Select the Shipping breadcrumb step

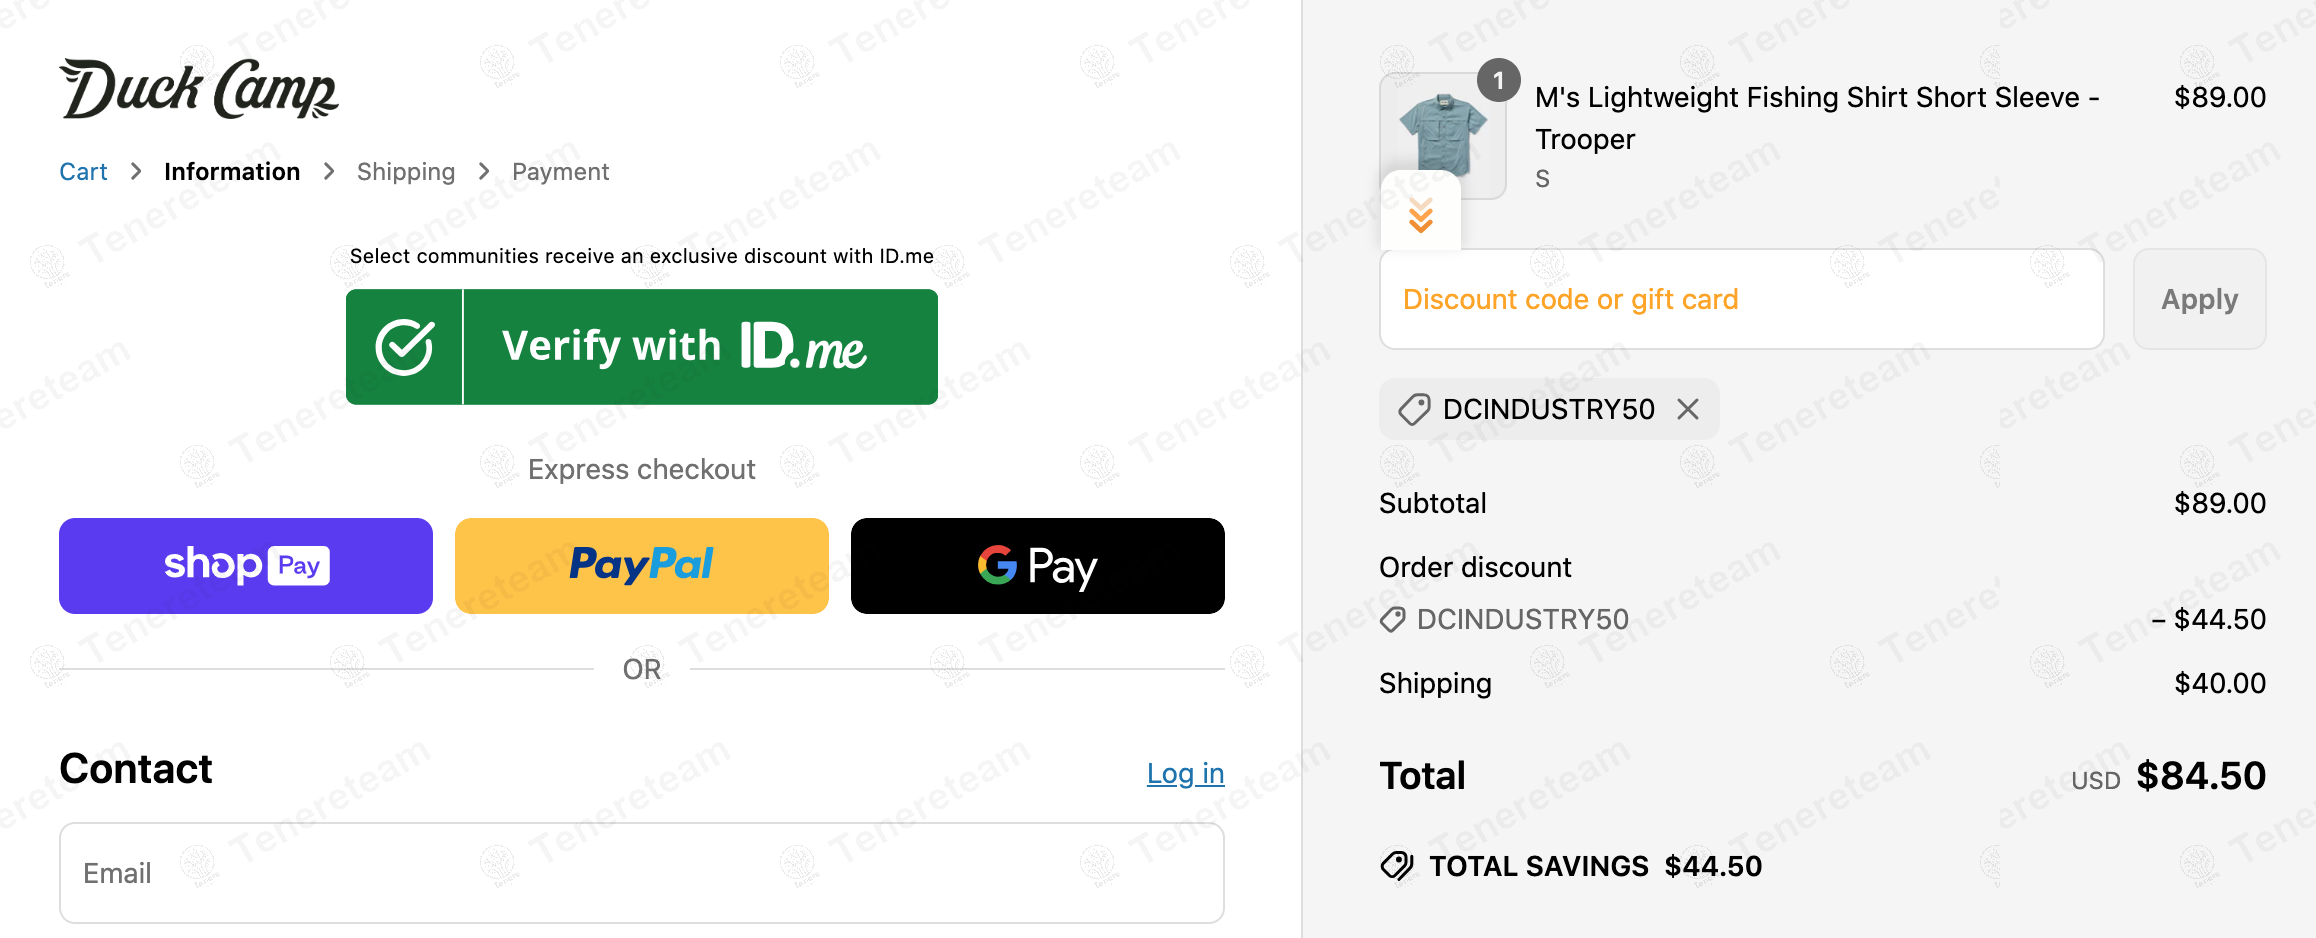[x=406, y=172]
